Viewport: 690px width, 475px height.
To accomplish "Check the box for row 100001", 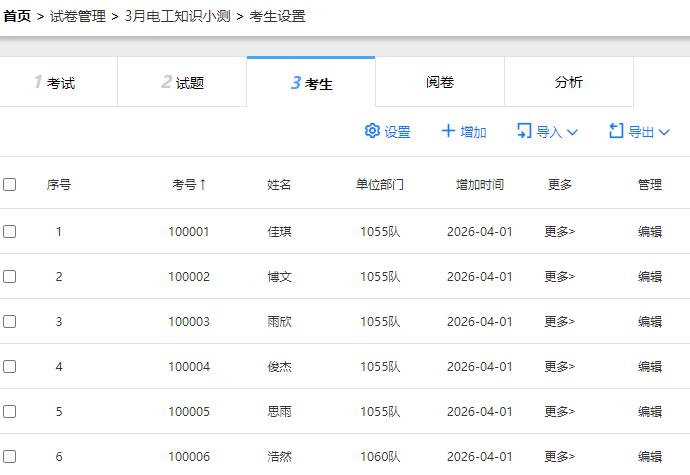I will coord(10,232).
